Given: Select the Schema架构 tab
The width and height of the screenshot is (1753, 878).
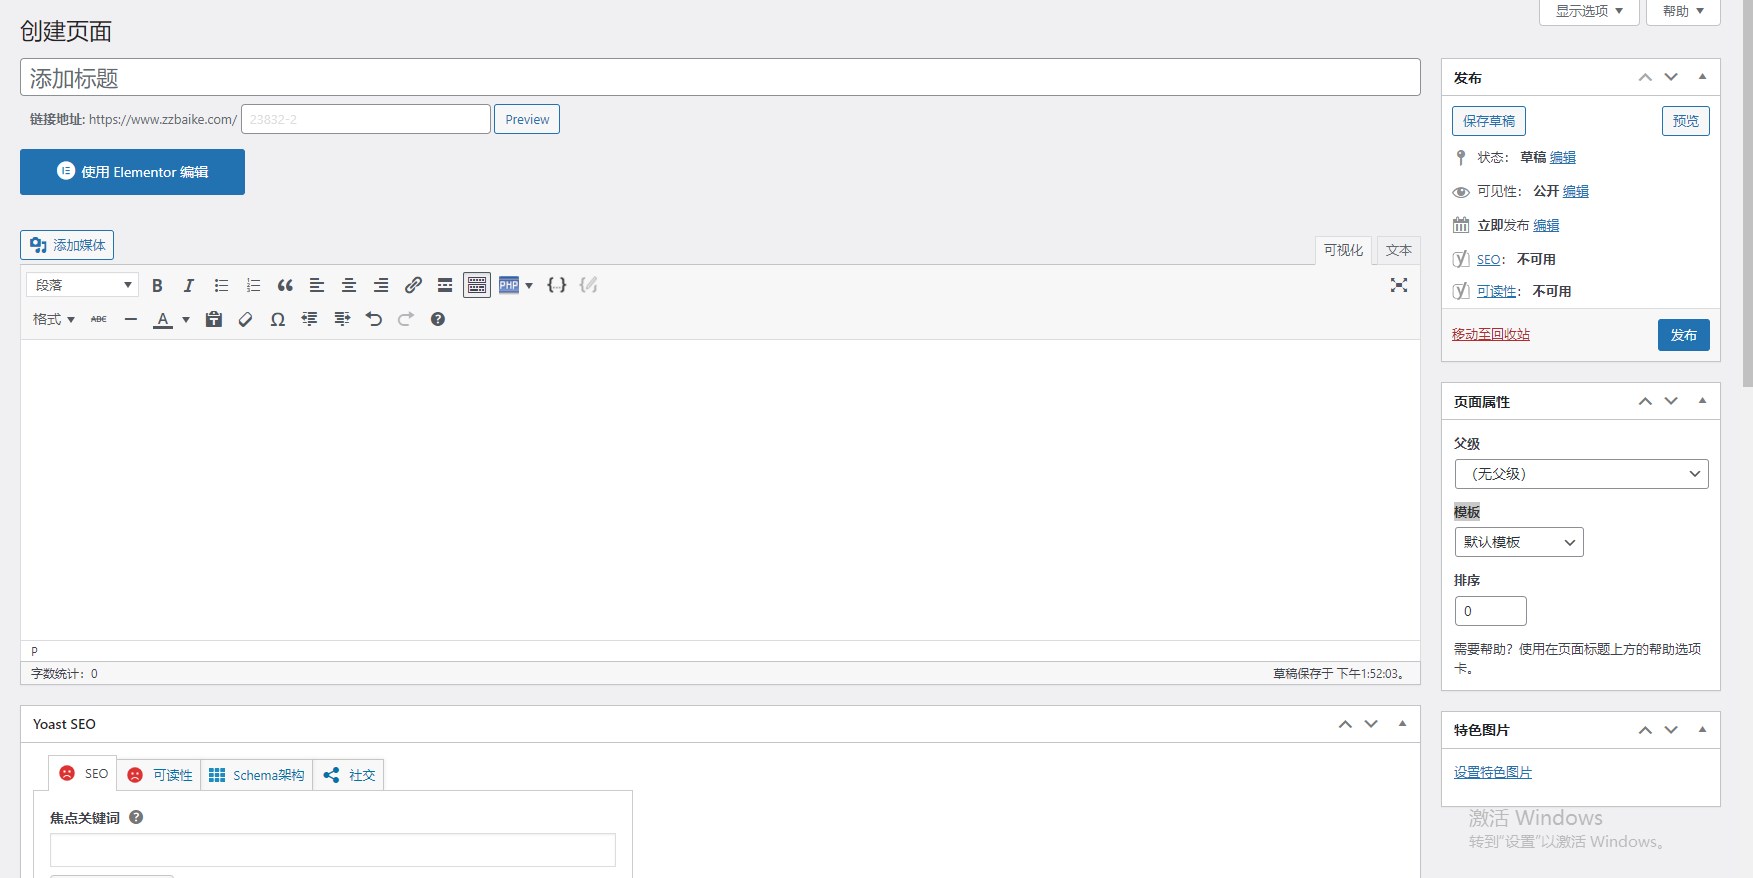Looking at the screenshot, I should [x=257, y=775].
